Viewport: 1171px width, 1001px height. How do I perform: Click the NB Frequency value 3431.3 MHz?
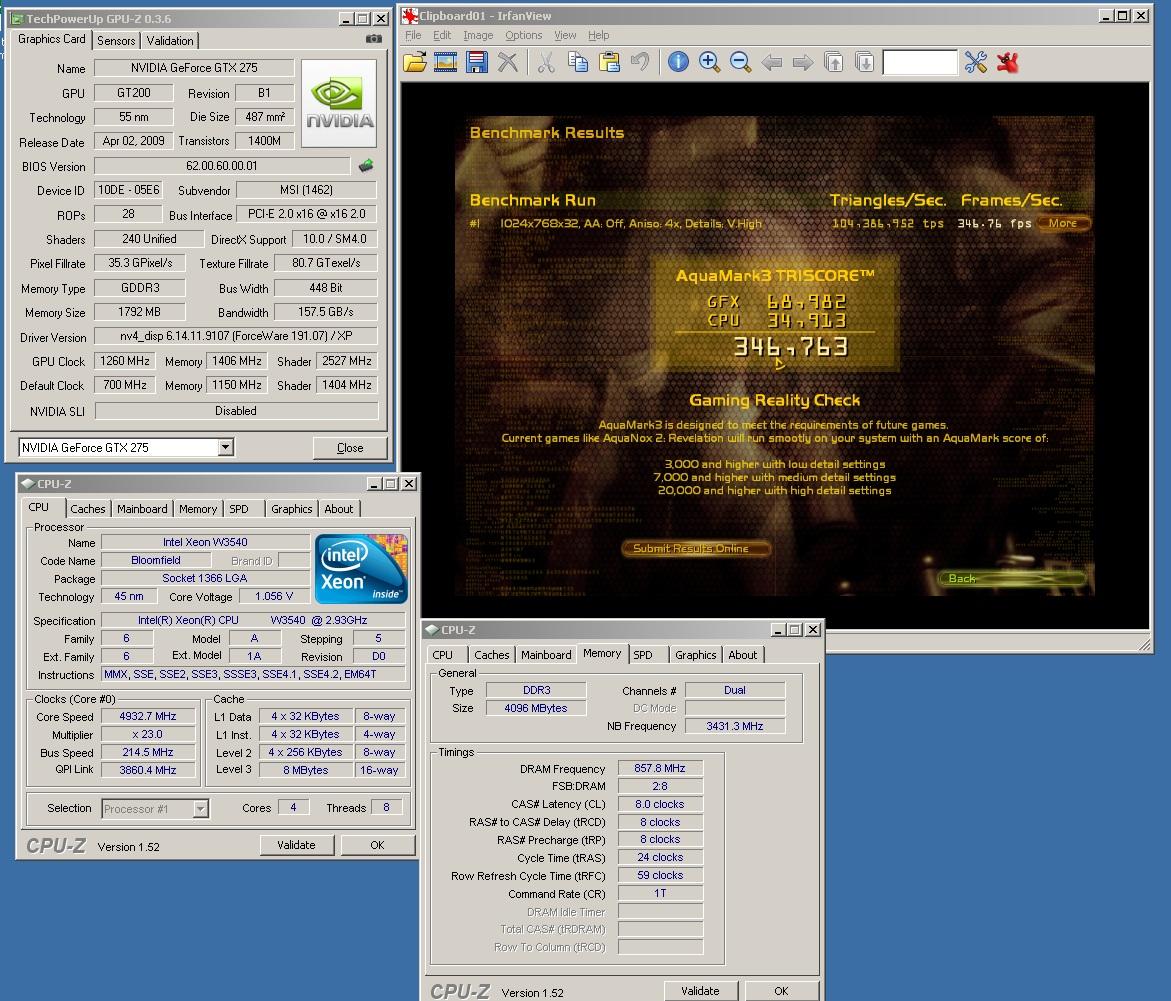pos(735,725)
